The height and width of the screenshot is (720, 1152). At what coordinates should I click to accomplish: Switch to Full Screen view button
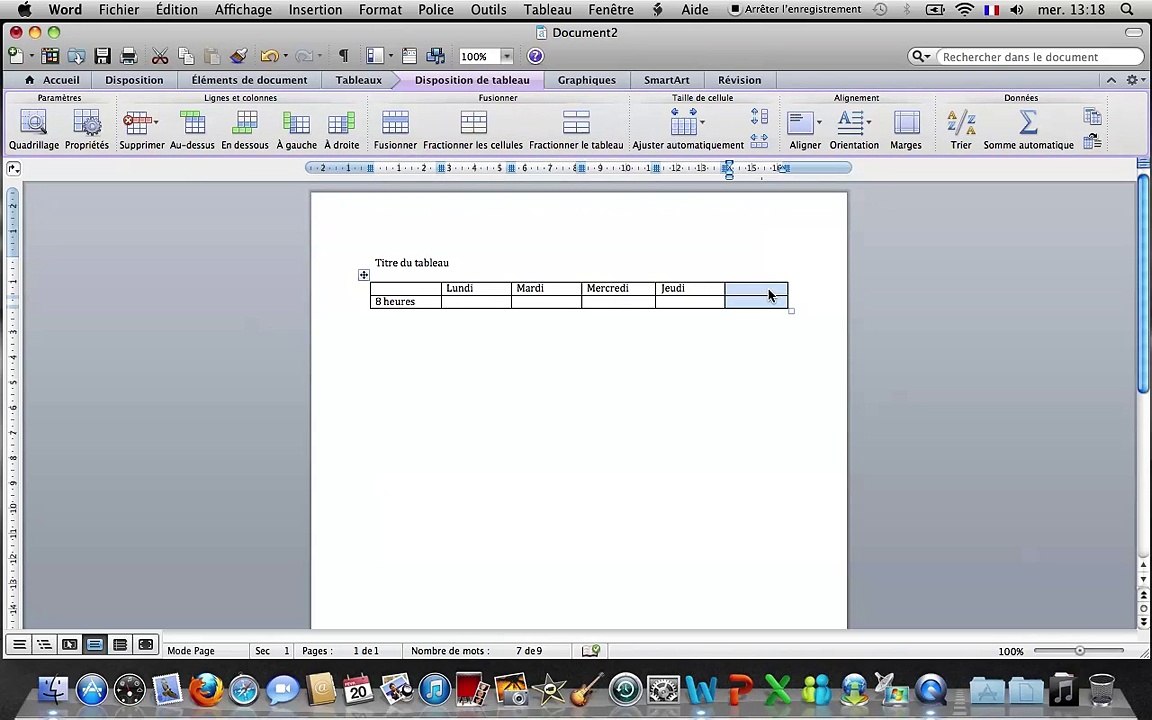pyautogui.click(x=145, y=644)
